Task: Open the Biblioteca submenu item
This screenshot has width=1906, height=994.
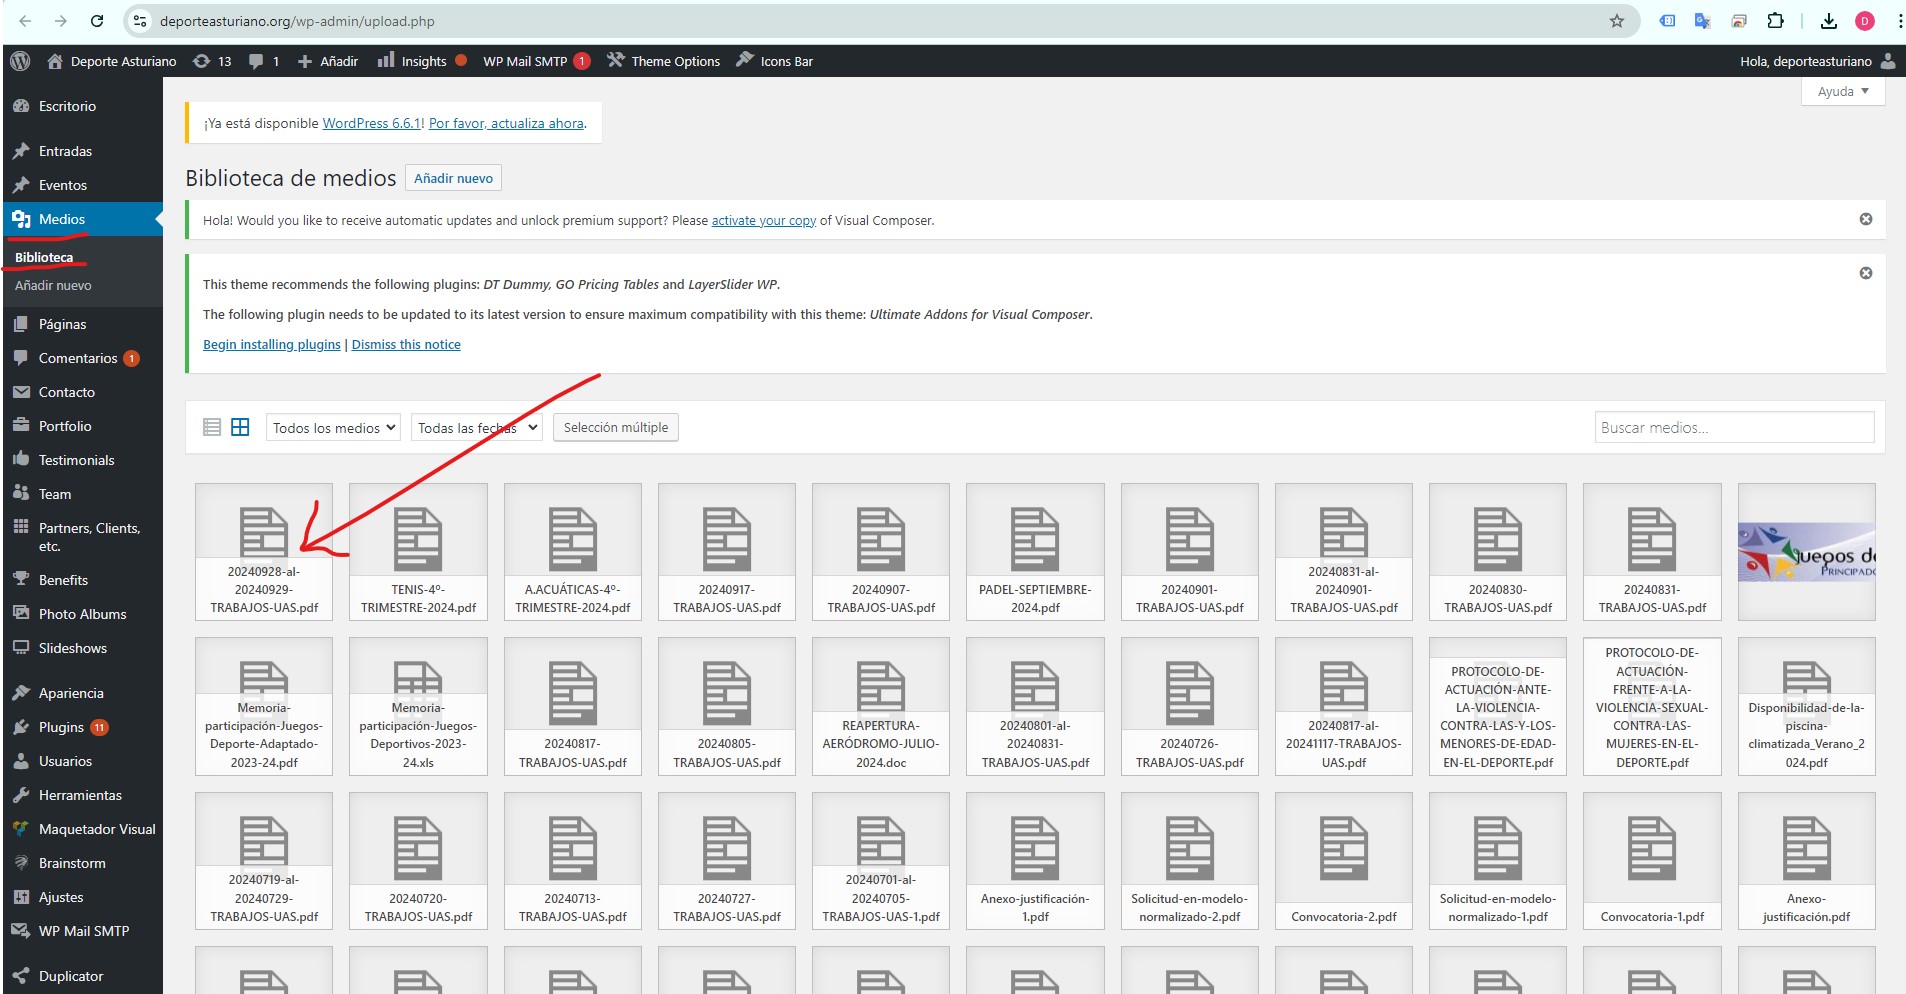Action: 44,257
